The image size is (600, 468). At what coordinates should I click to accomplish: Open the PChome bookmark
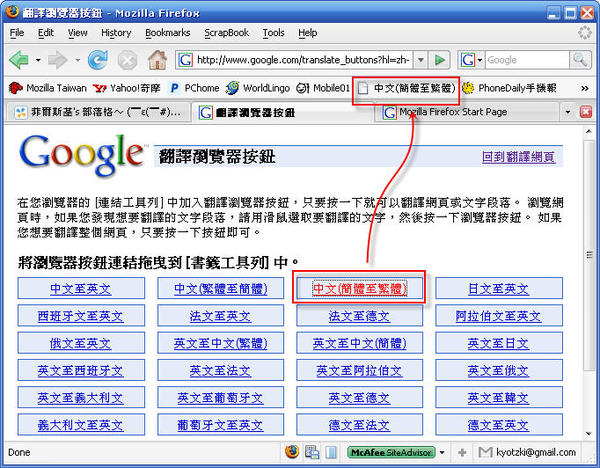(x=195, y=88)
